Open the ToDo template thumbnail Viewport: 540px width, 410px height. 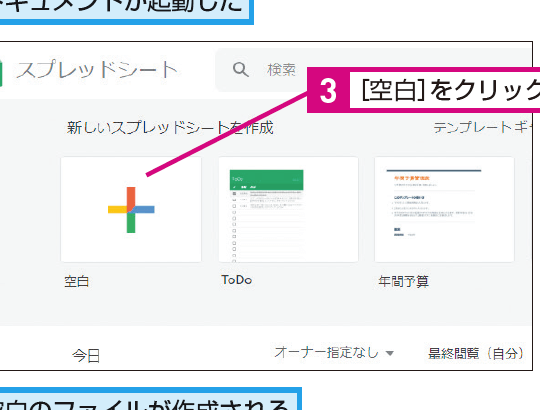tap(288, 209)
